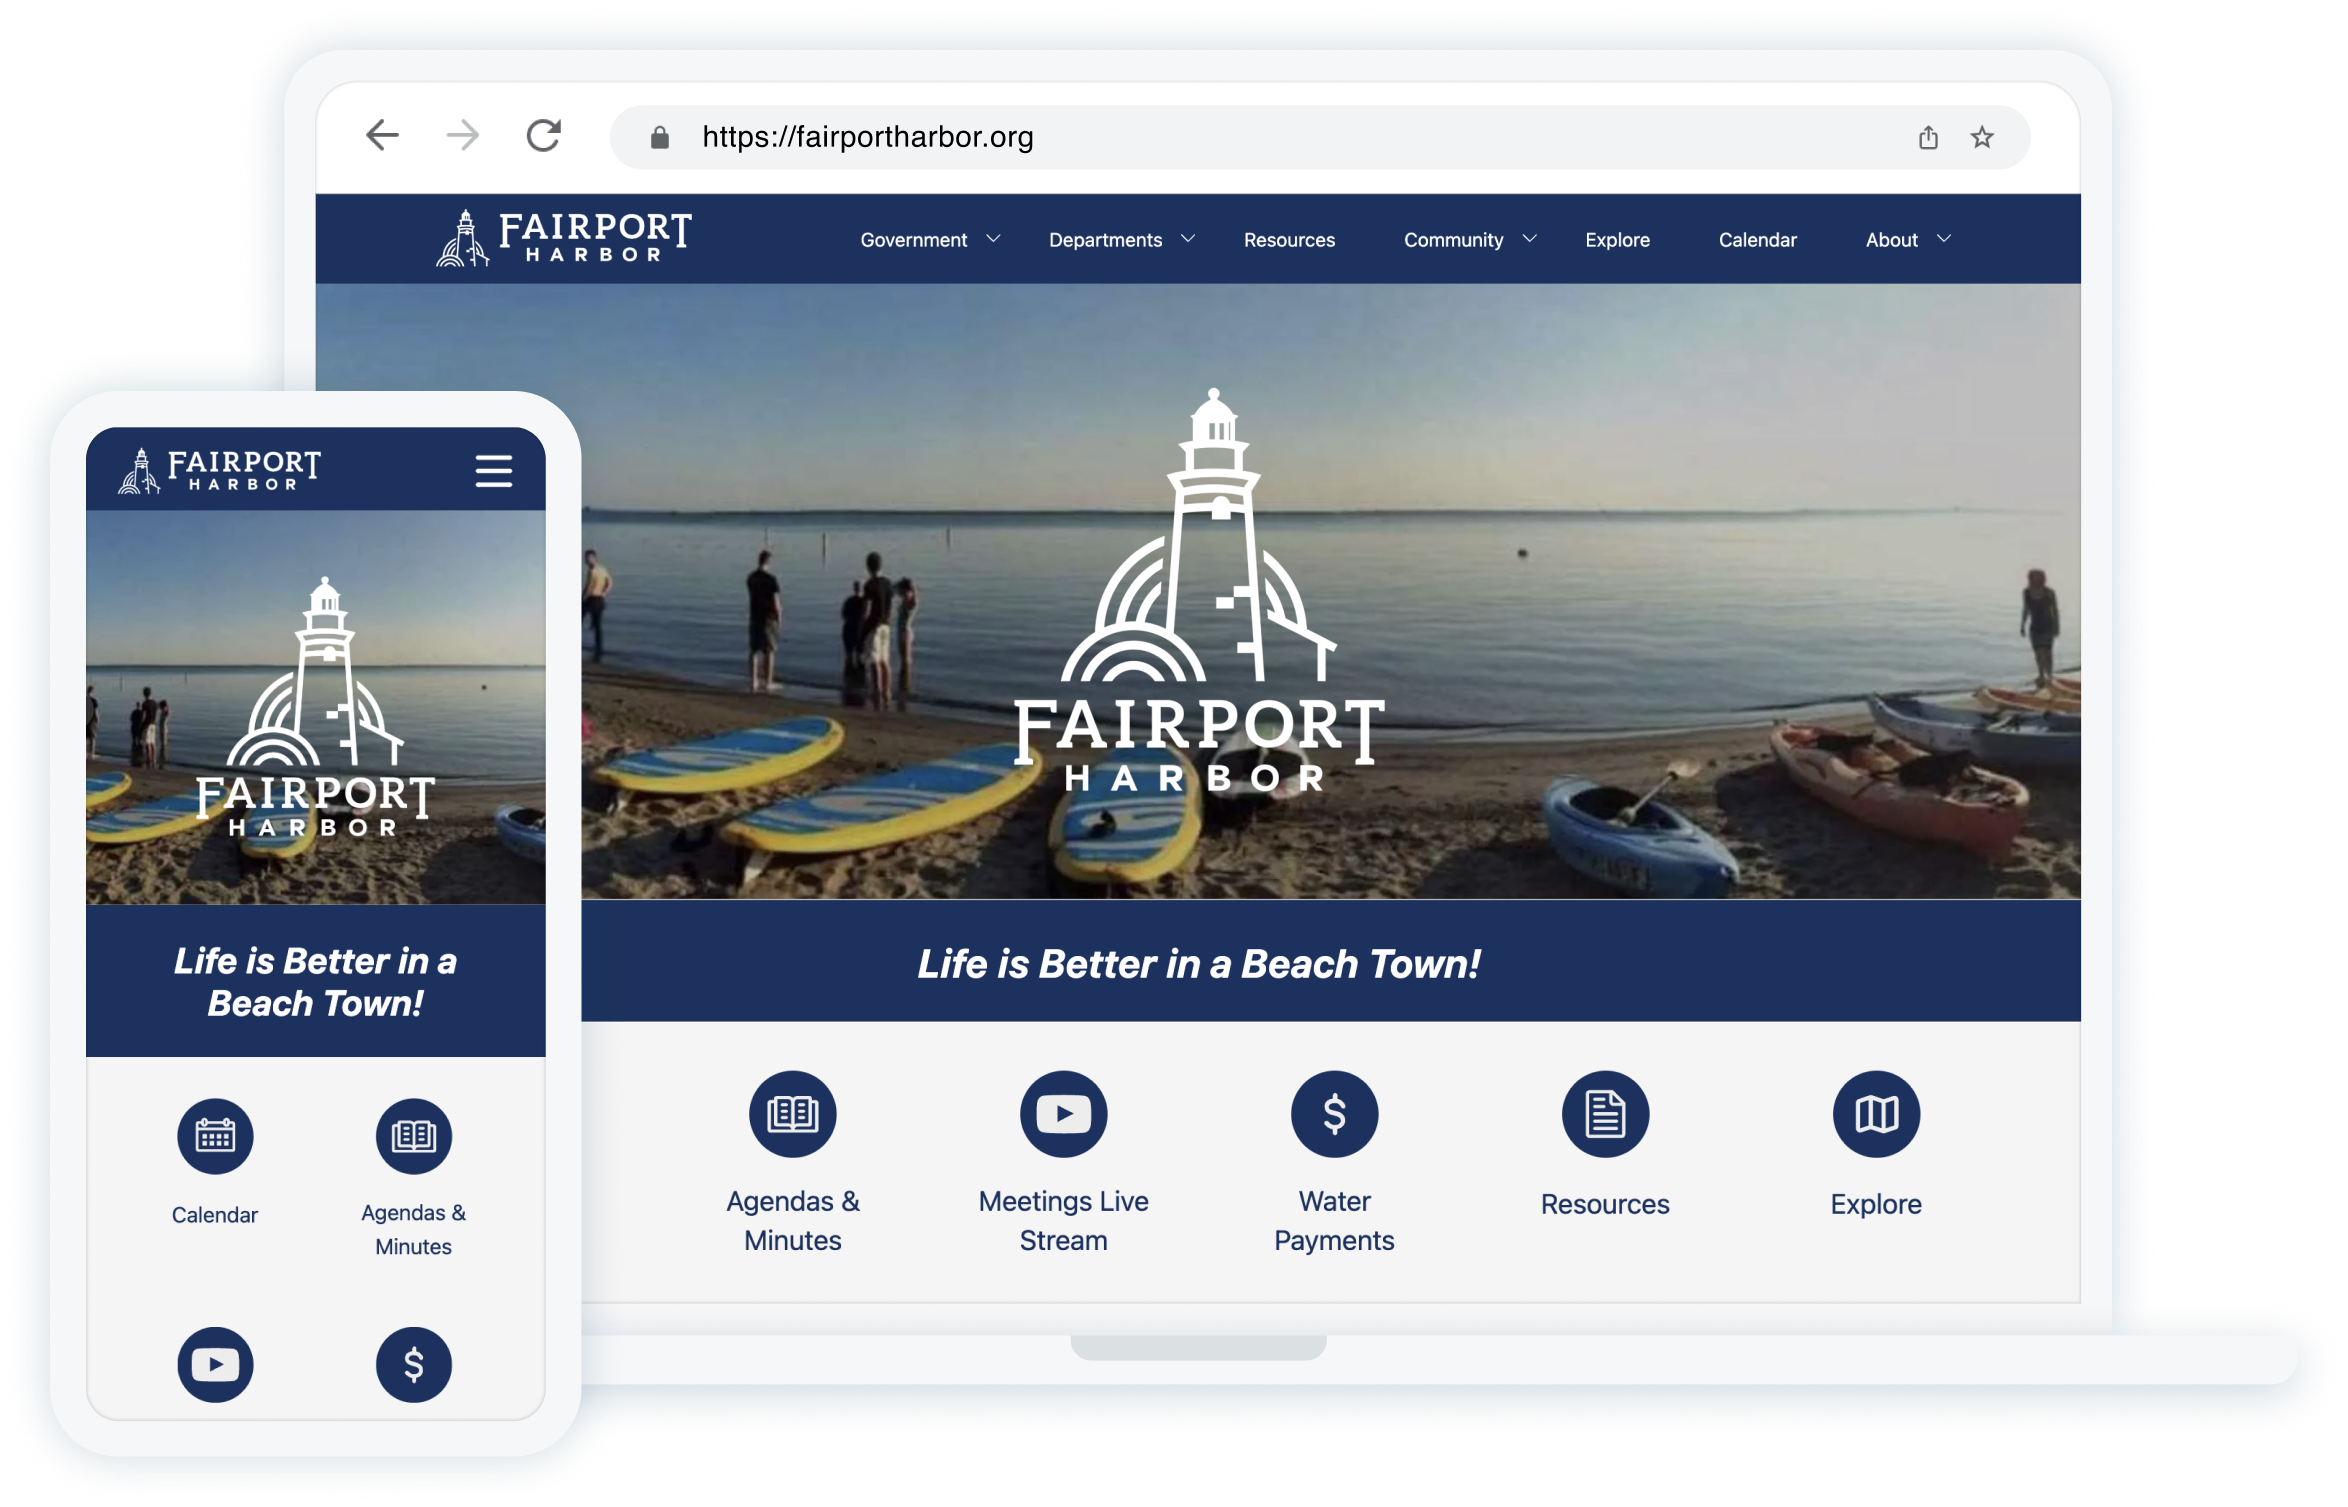This screenshot has height=1507, width=2348.
Task: Click the desktop Explore map icon
Action: [1877, 1114]
